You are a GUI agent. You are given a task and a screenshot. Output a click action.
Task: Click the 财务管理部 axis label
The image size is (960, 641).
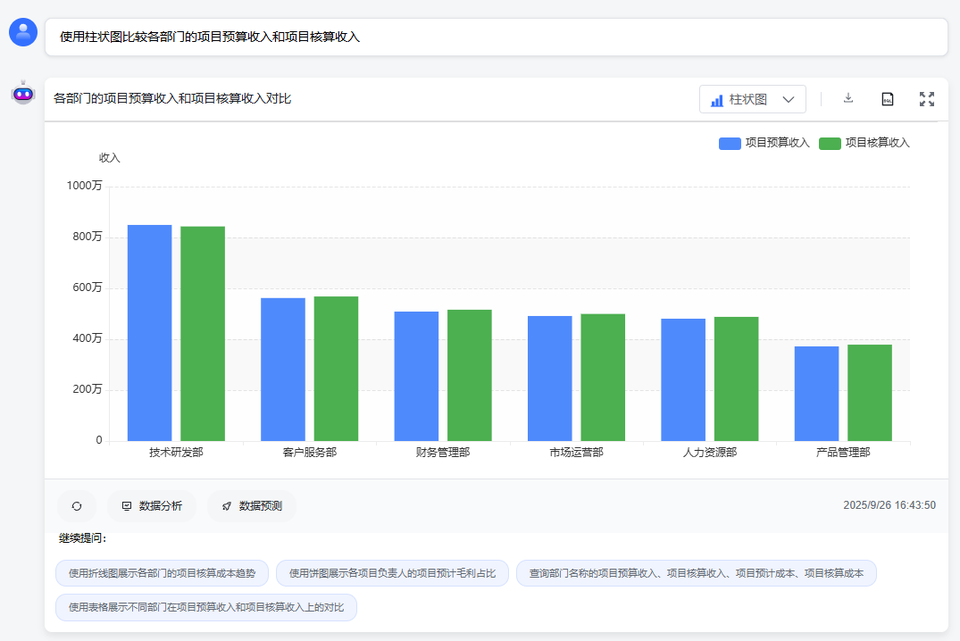(443, 452)
